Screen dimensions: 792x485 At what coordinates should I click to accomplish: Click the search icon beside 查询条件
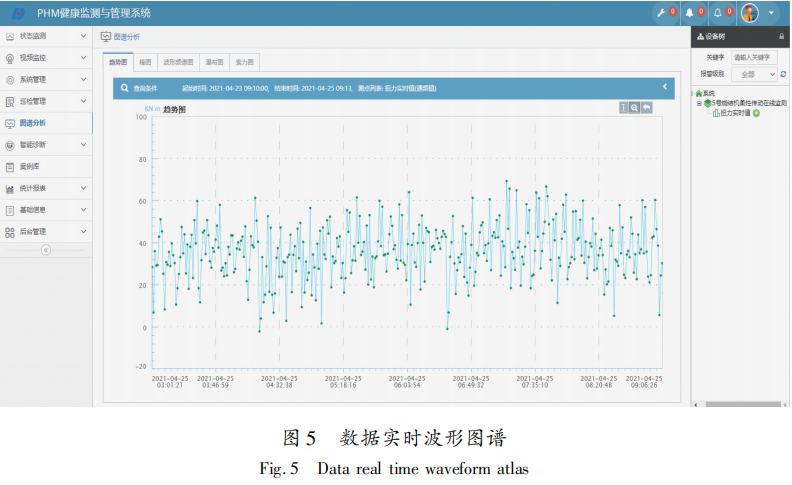click(124, 88)
